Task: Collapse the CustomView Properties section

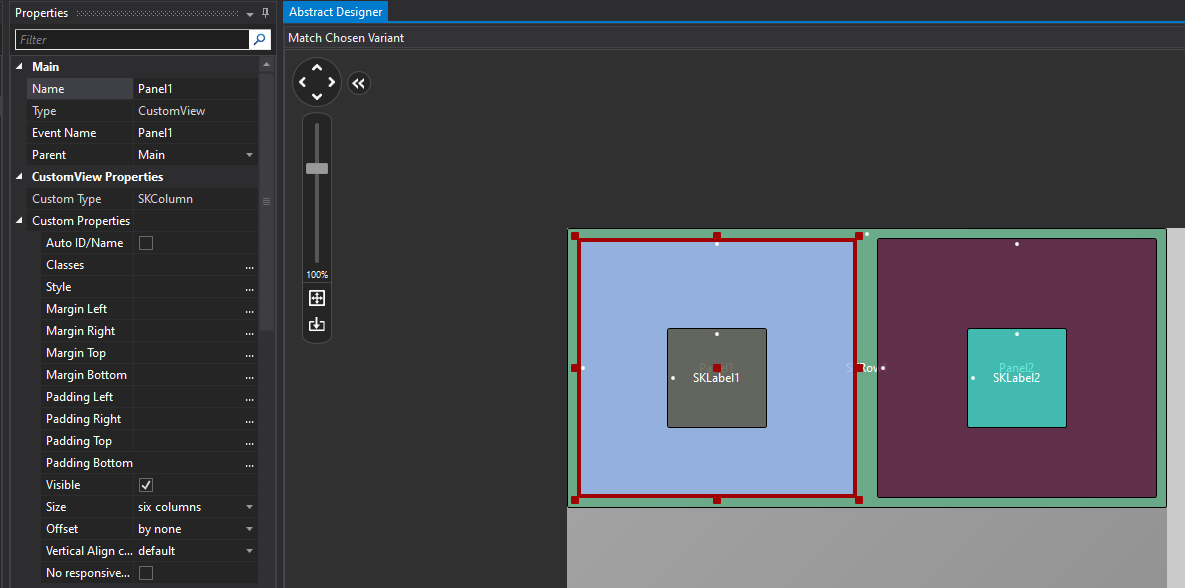Action: [19, 177]
